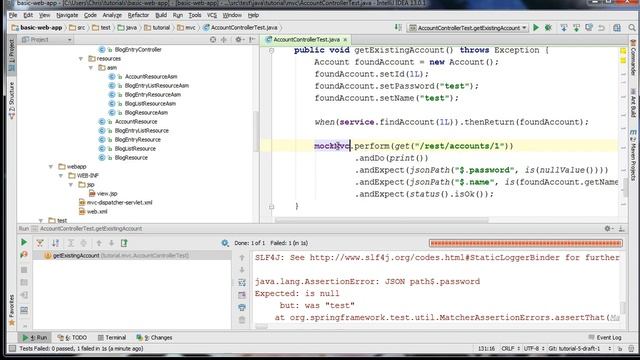Open the Navigate menu
This screenshot has width=640, height=360.
(67, 15)
